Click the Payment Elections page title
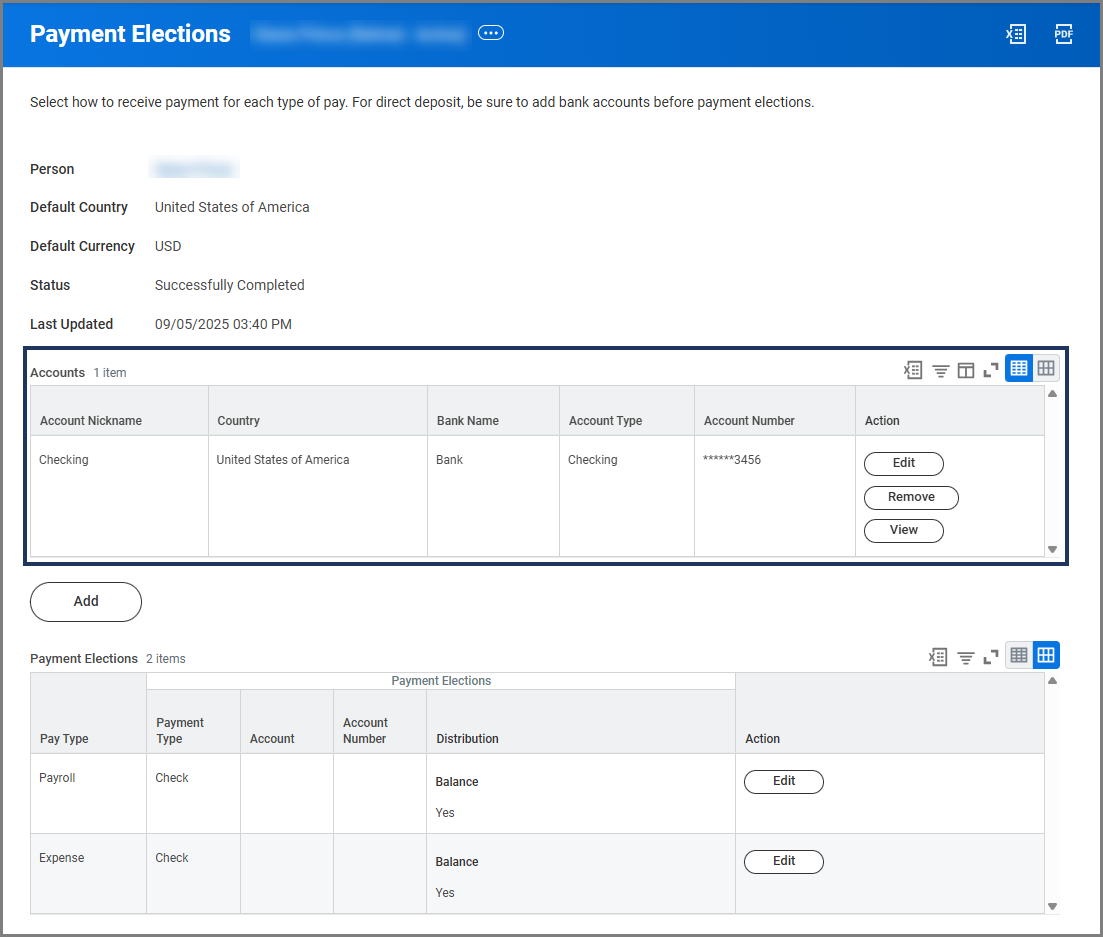Viewport: 1103px width, 937px height. [130, 34]
